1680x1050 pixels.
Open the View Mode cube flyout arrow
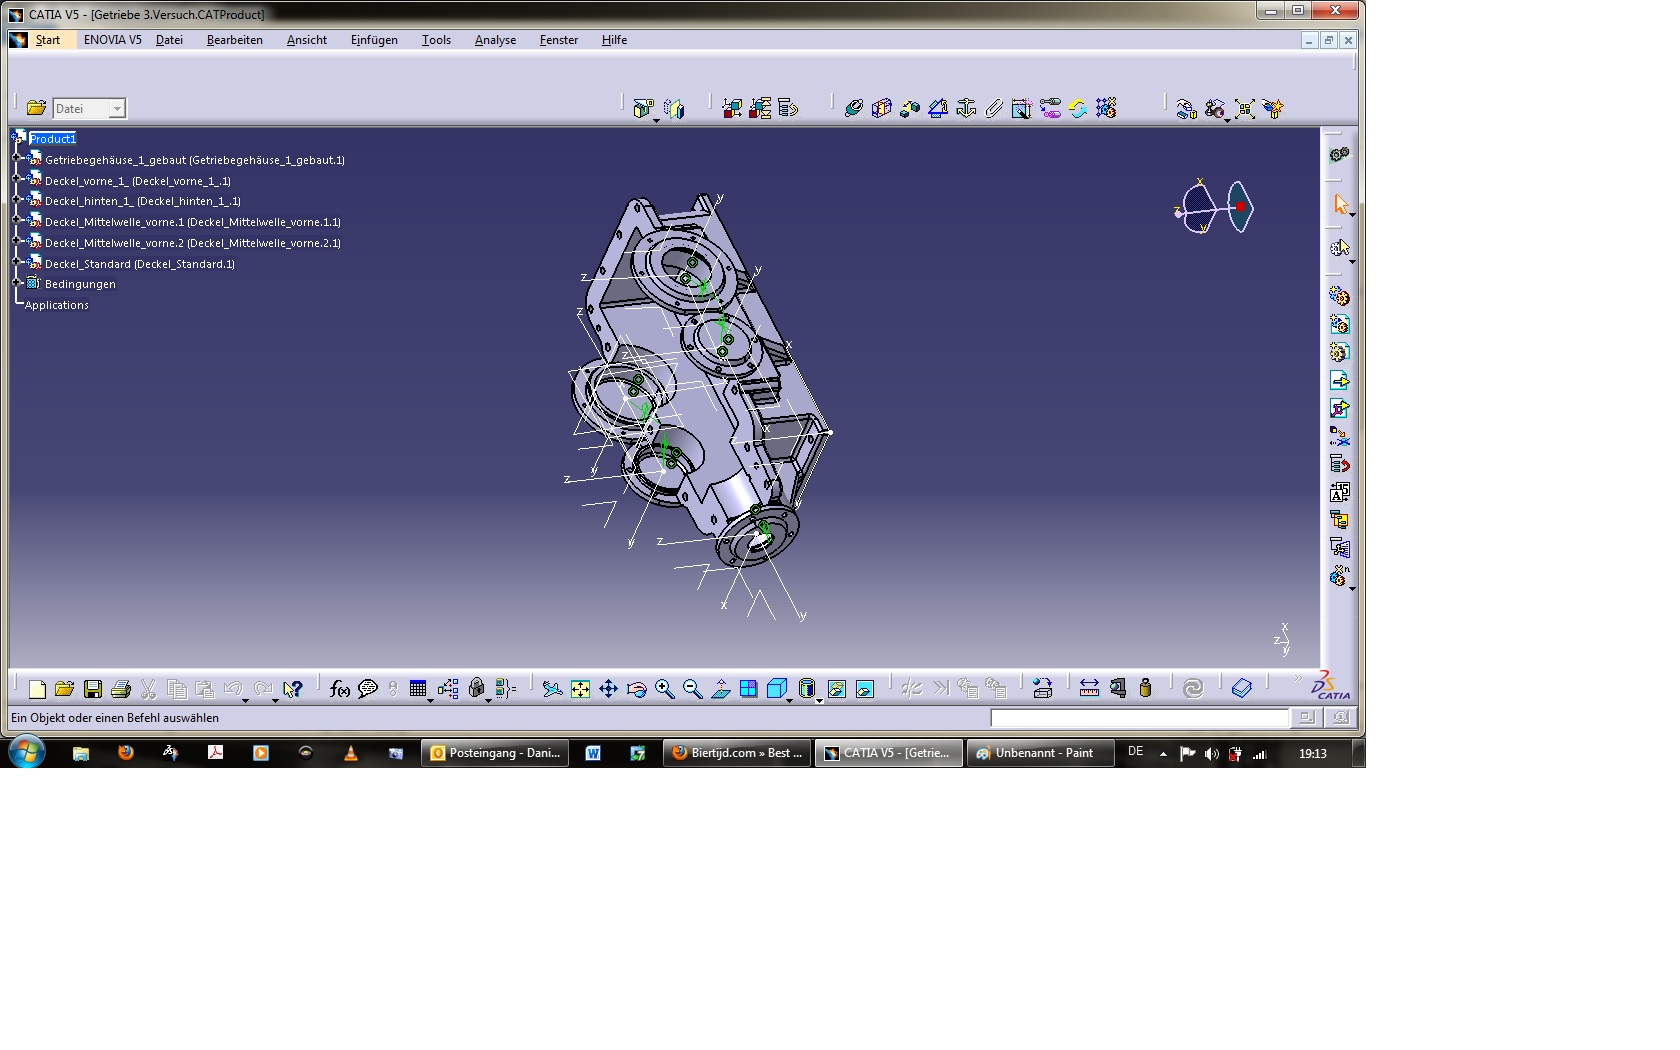point(790,699)
